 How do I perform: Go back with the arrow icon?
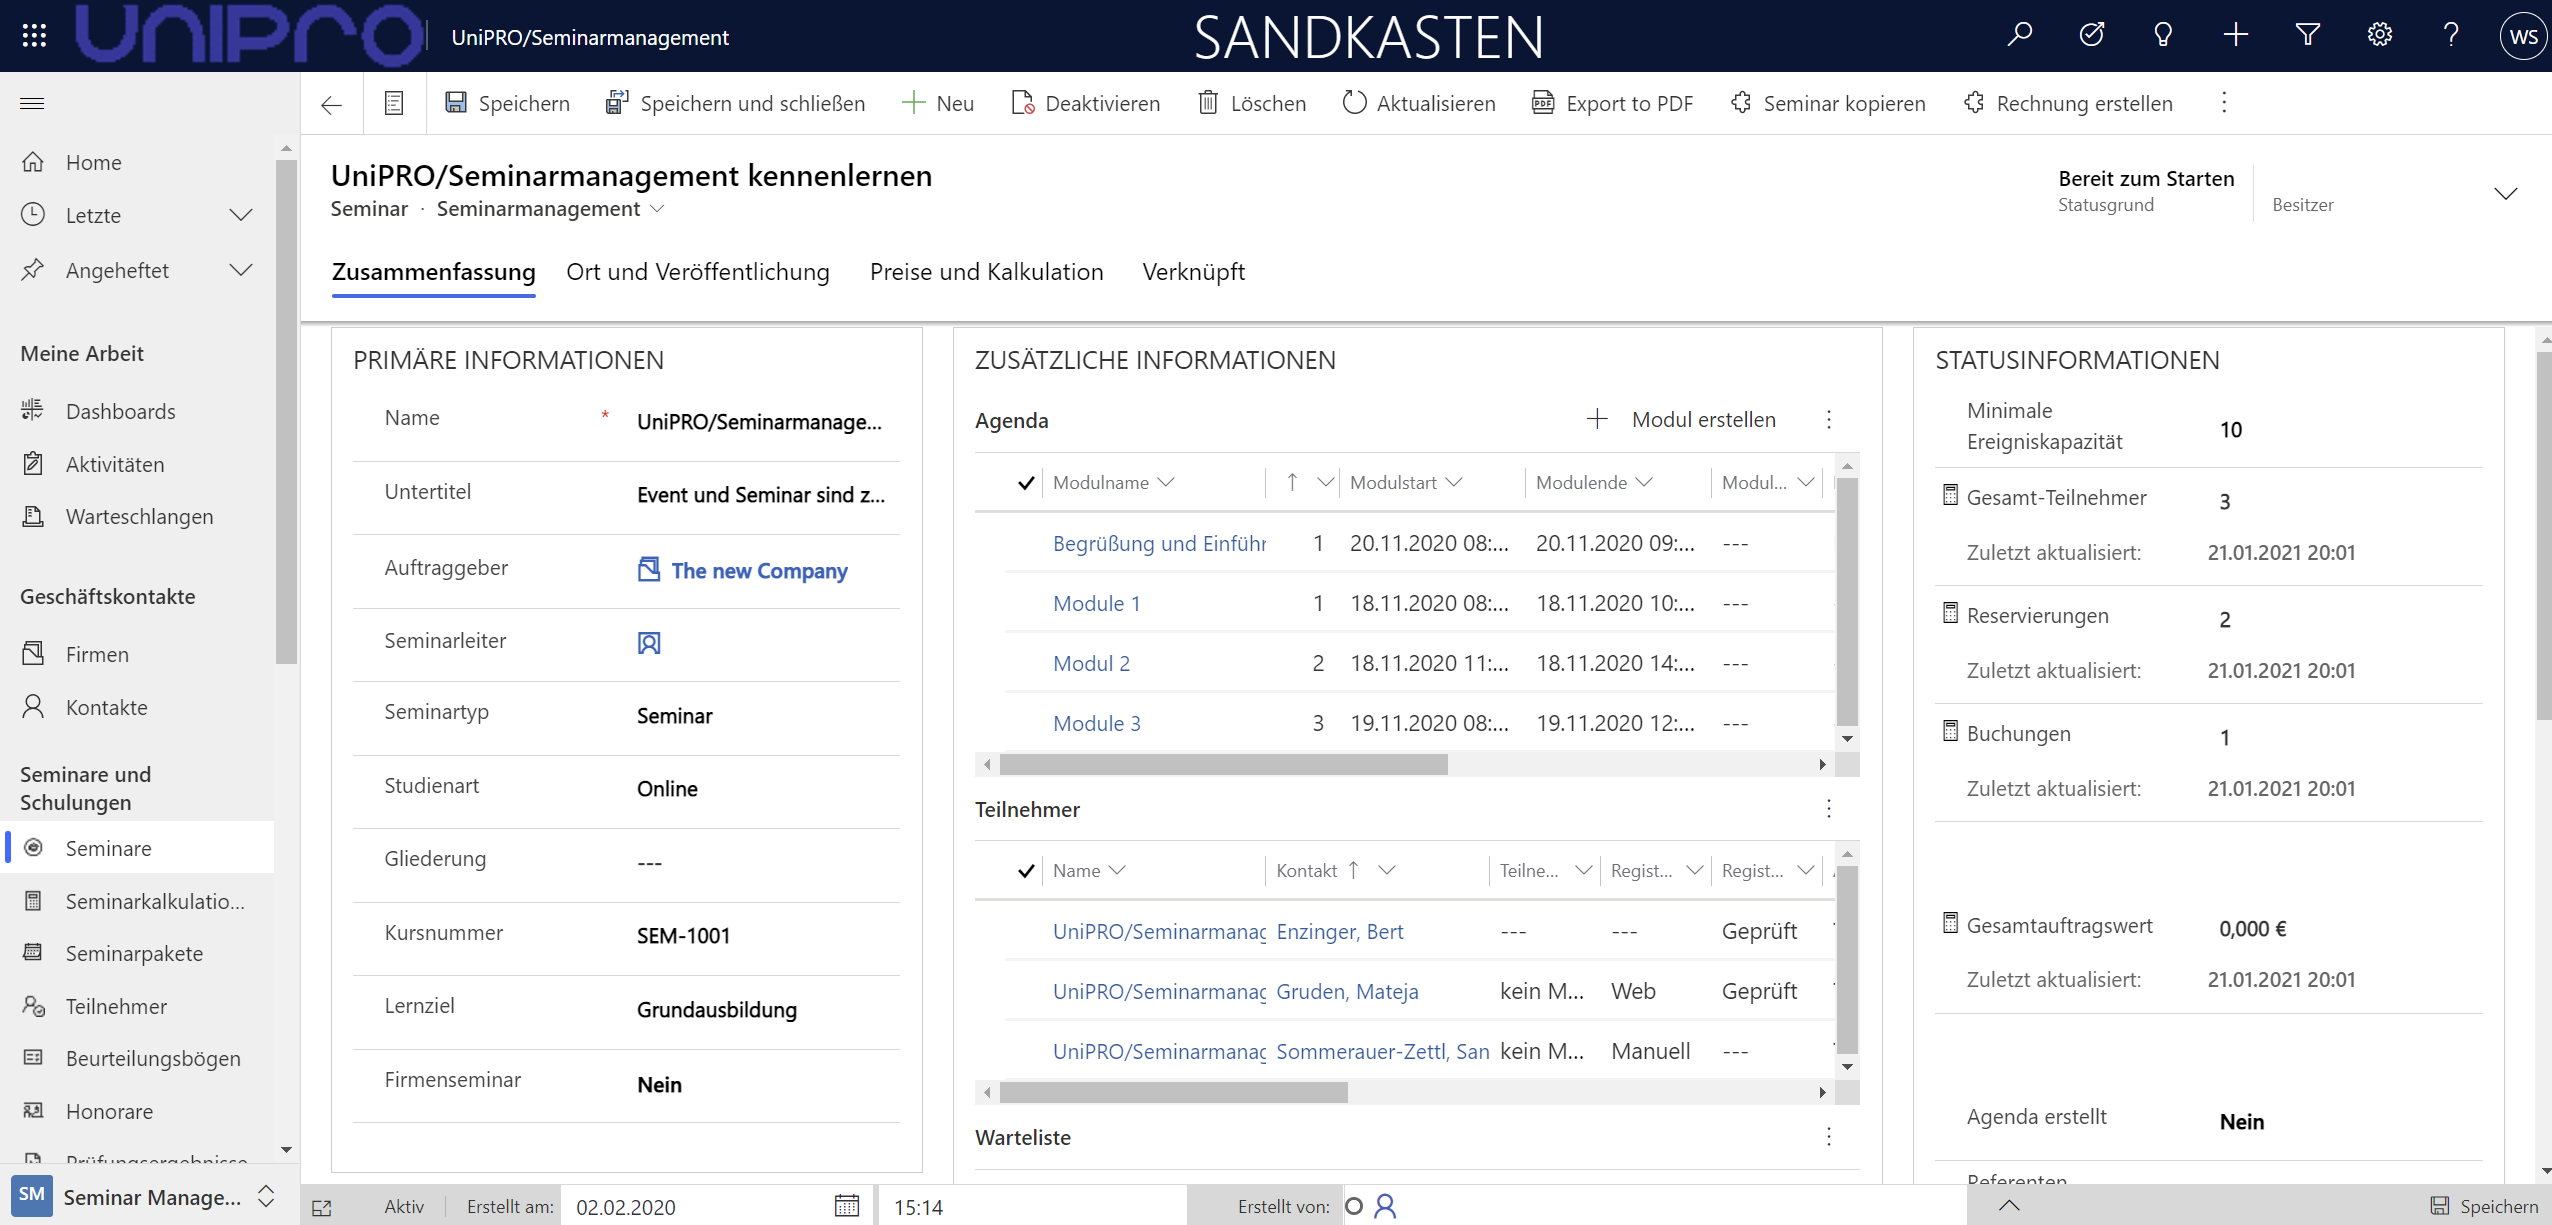(331, 104)
